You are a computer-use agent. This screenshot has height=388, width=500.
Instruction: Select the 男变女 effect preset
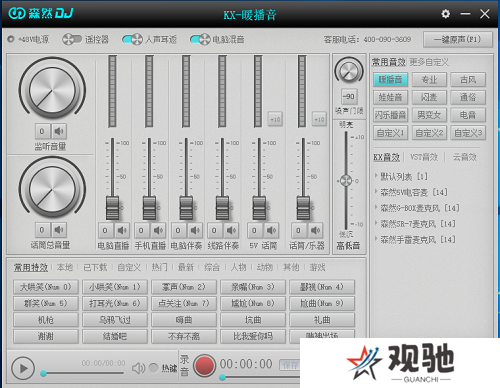click(x=429, y=115)
